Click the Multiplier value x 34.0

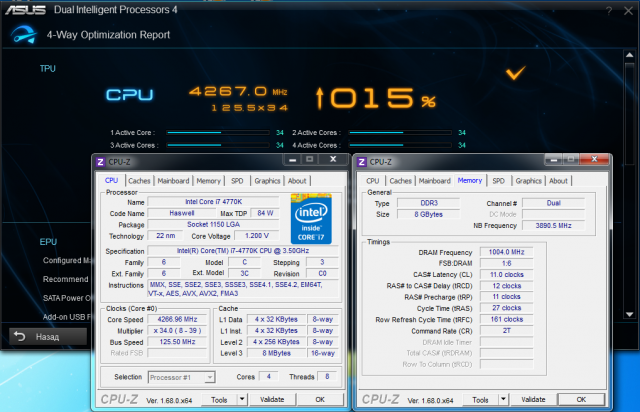(177, 331)
